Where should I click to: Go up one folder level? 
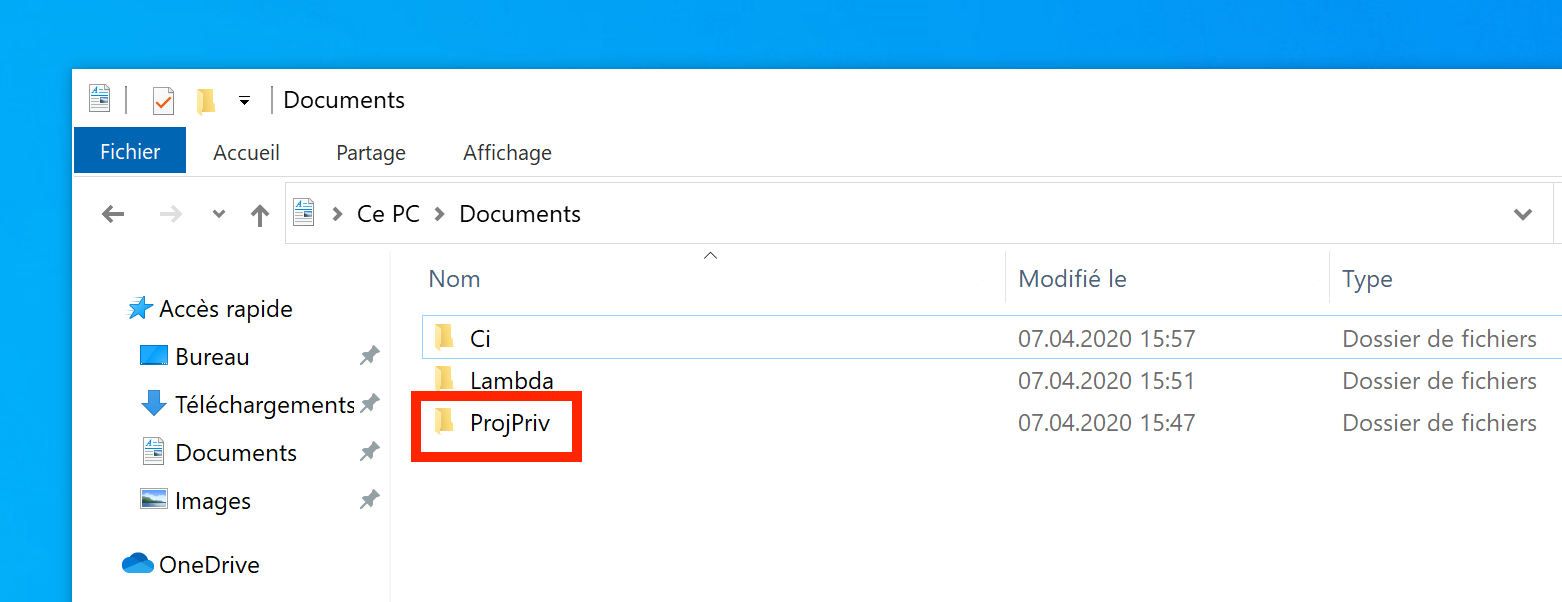pyautogui.click(x=260, y=214)
